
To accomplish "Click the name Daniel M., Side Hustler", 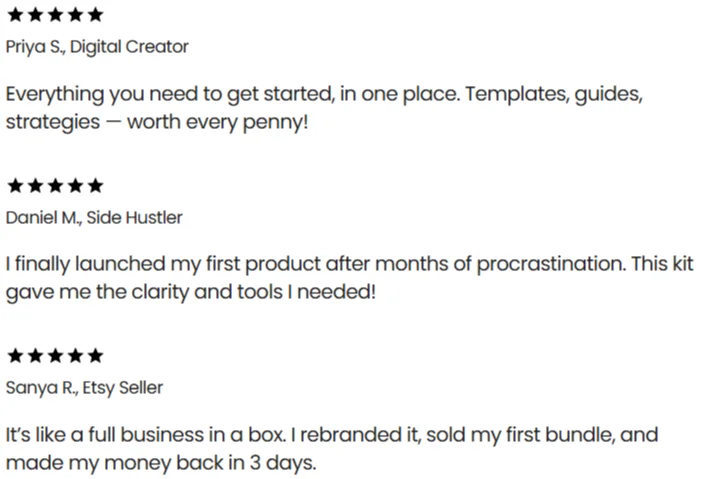I will 94,218.
